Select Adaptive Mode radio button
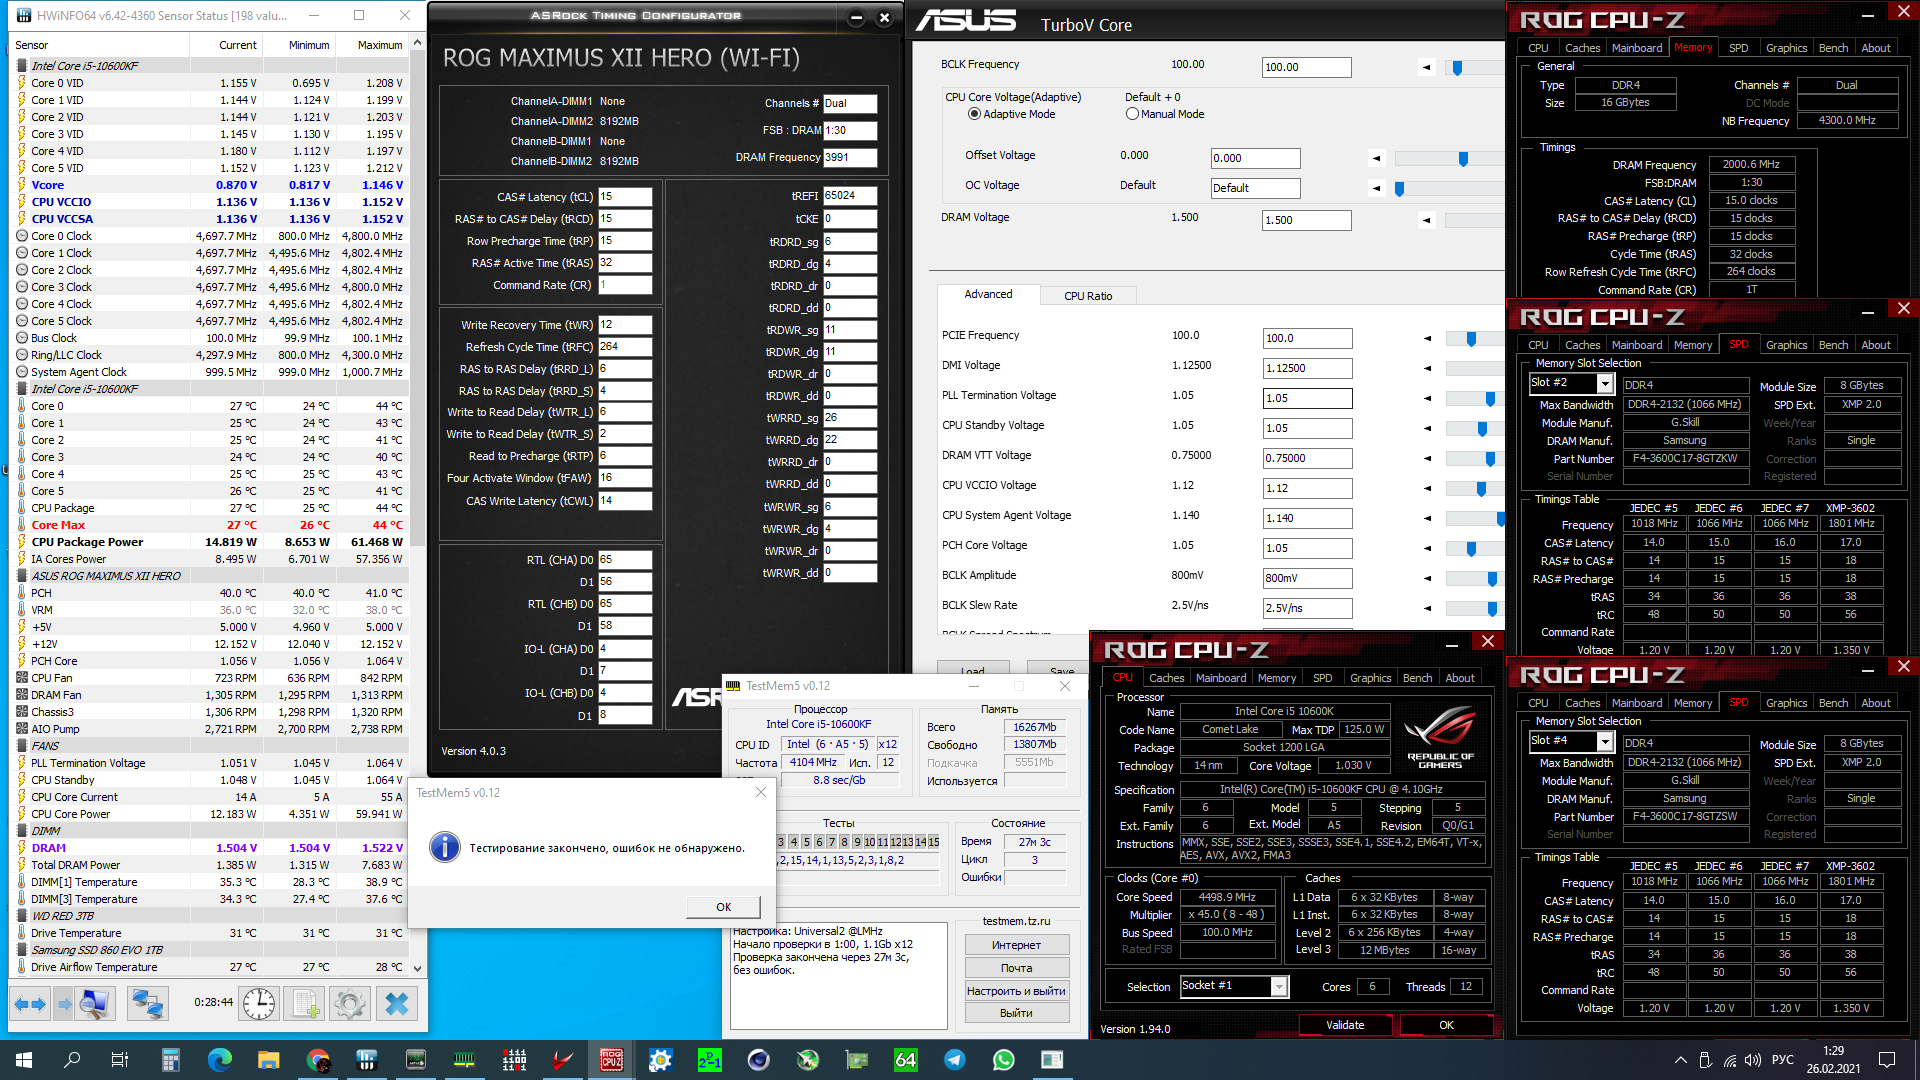This screenshot has height=1080, width=1920. coord(974,114)
